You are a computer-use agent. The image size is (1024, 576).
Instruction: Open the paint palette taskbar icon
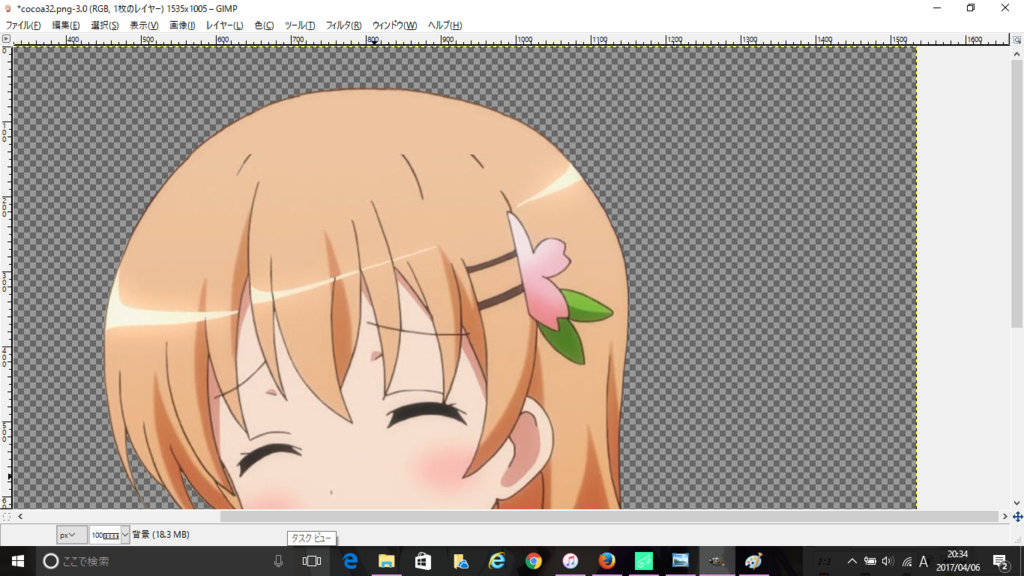(x=753, y=561)
